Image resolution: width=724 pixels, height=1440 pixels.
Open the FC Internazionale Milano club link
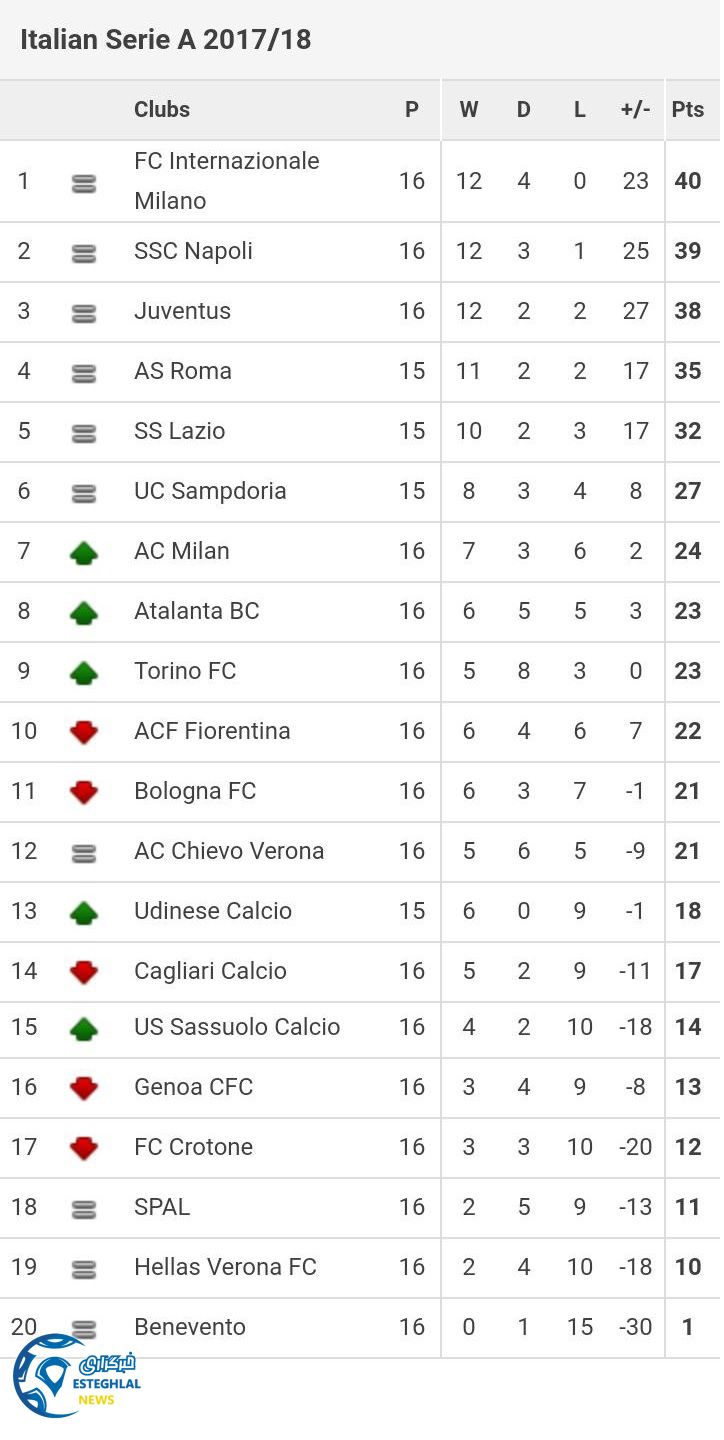(x=226, y=181)
